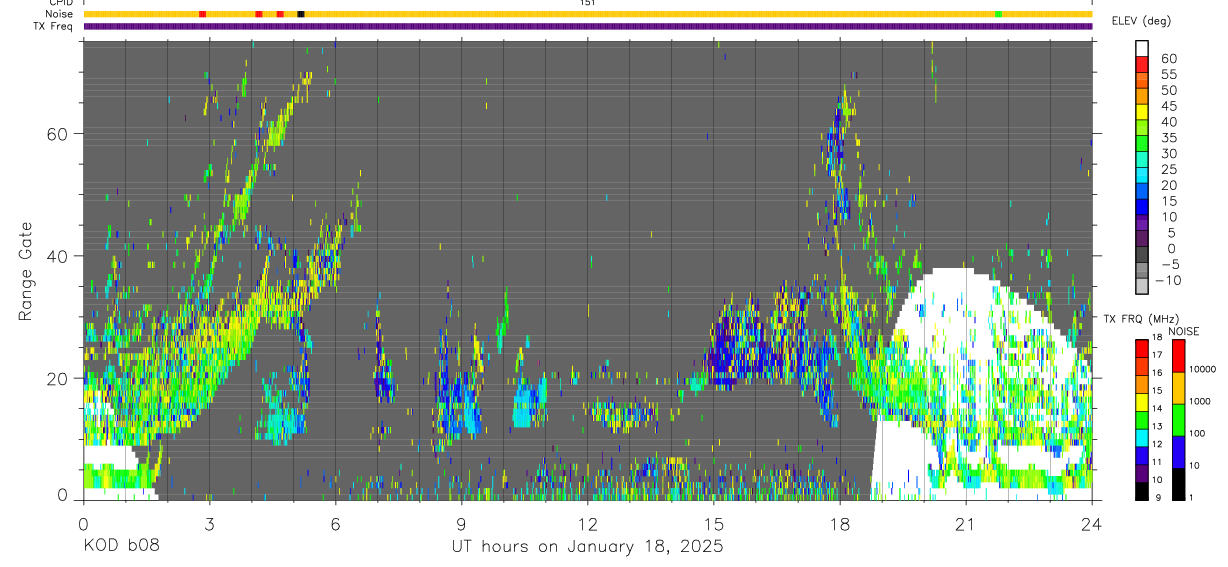Click the '11' label on the TX FRQ colorbar
This screenshot has width=1228, height=567.
click(x=1157, y=461)
